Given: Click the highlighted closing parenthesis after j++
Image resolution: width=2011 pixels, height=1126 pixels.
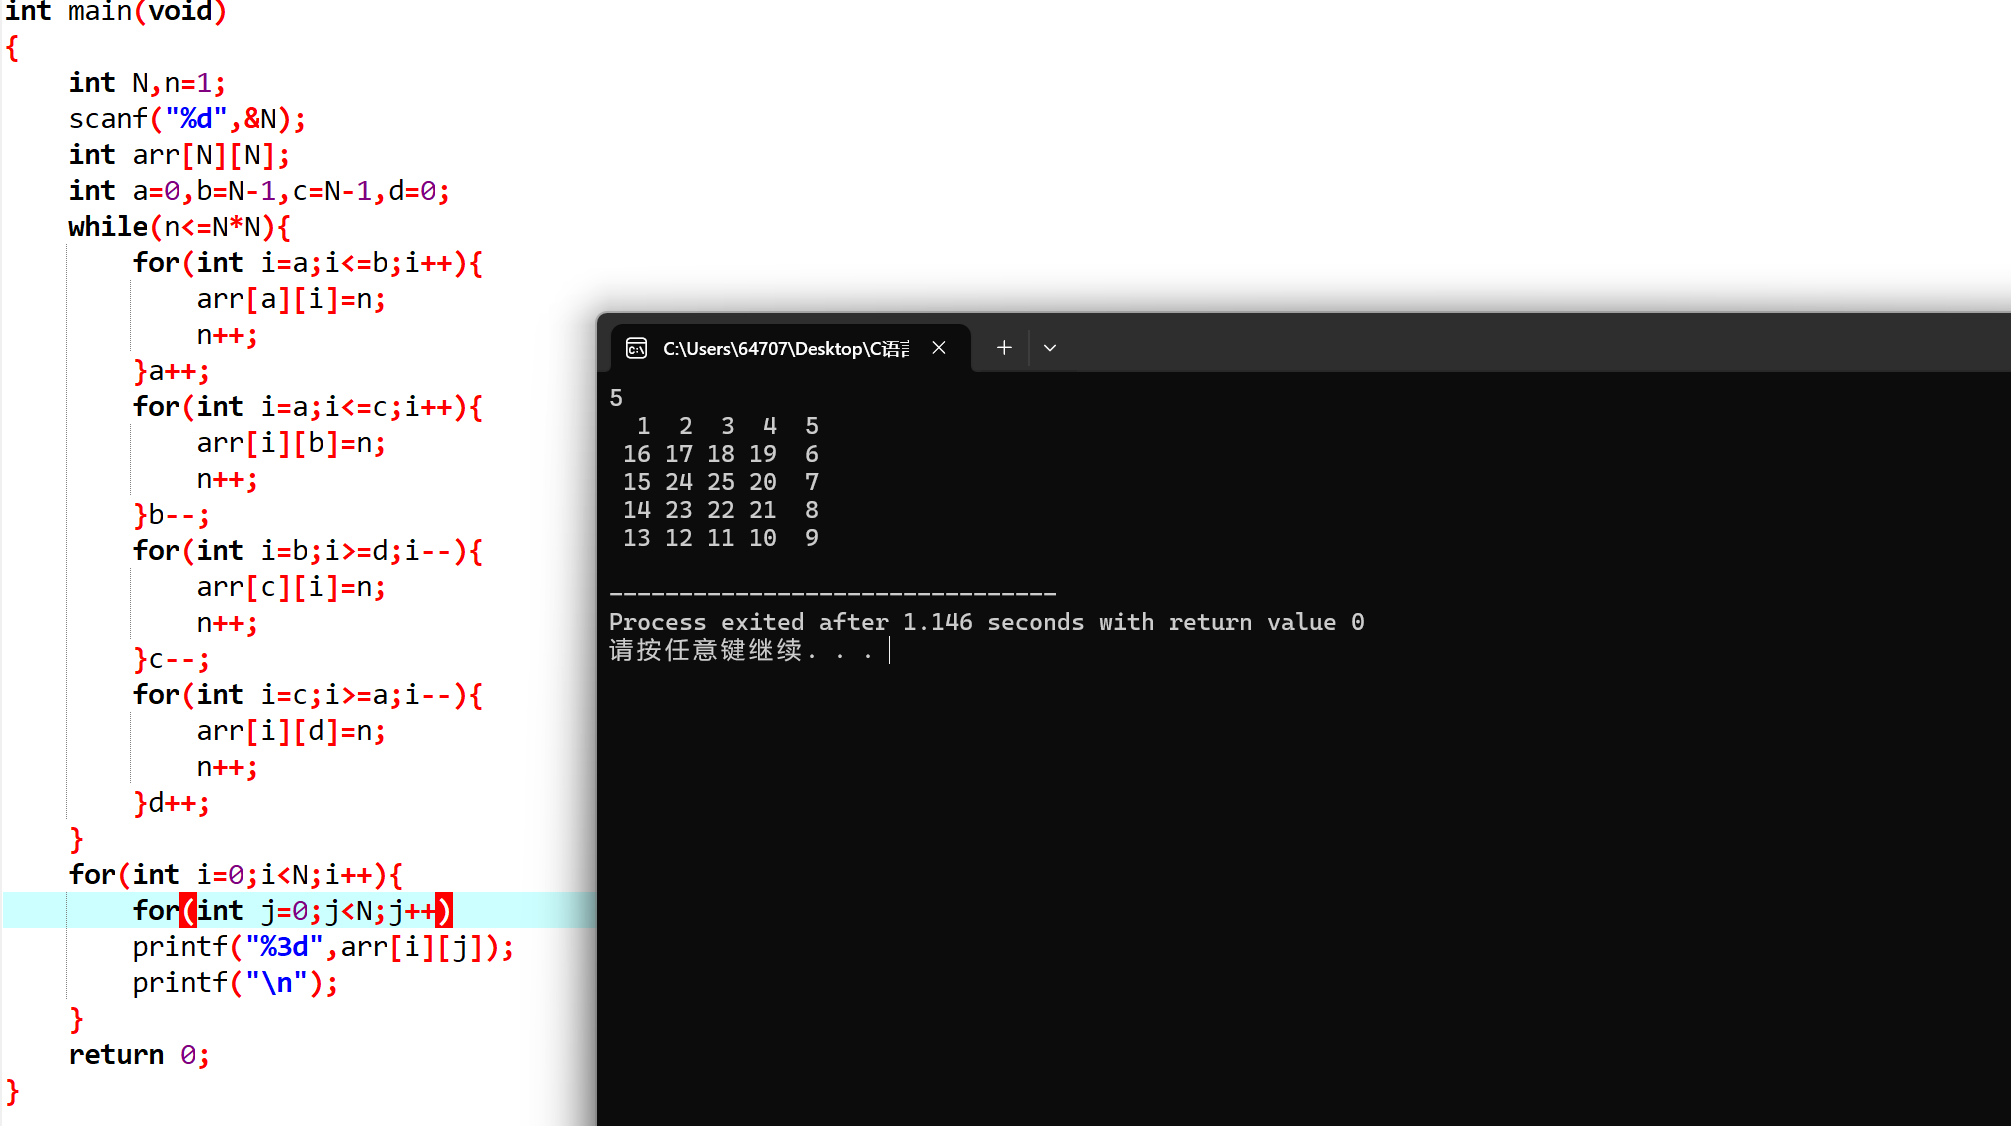Looking at the screenshot, I should tap(444, 911).
